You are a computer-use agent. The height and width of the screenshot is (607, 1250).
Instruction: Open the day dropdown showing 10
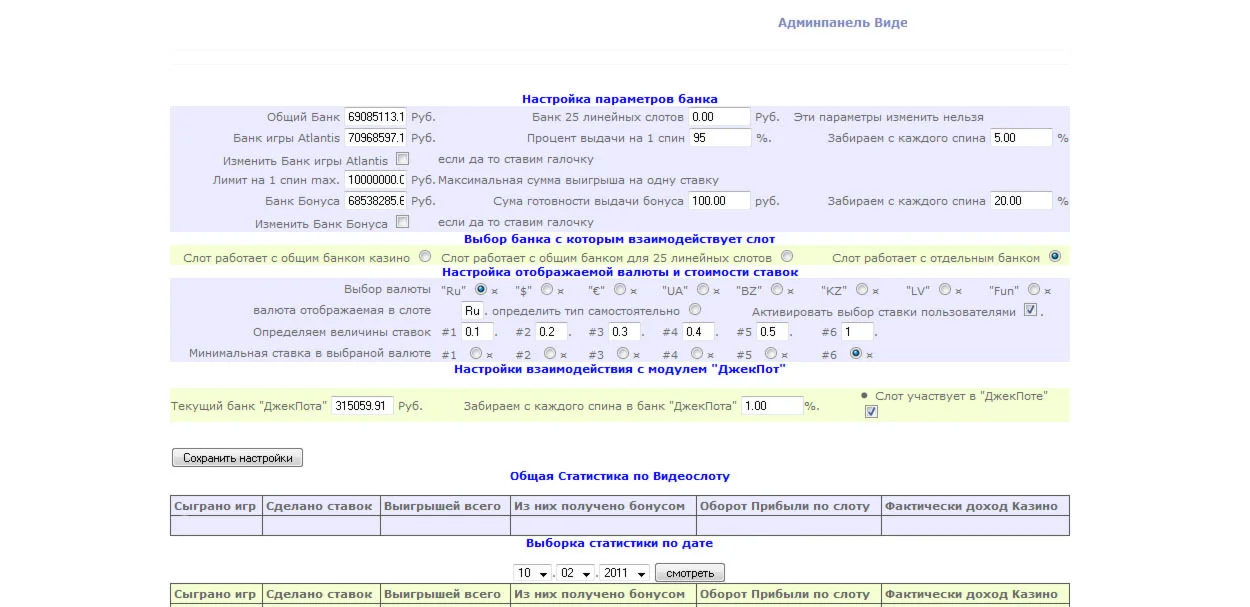[x=533, y=574]
